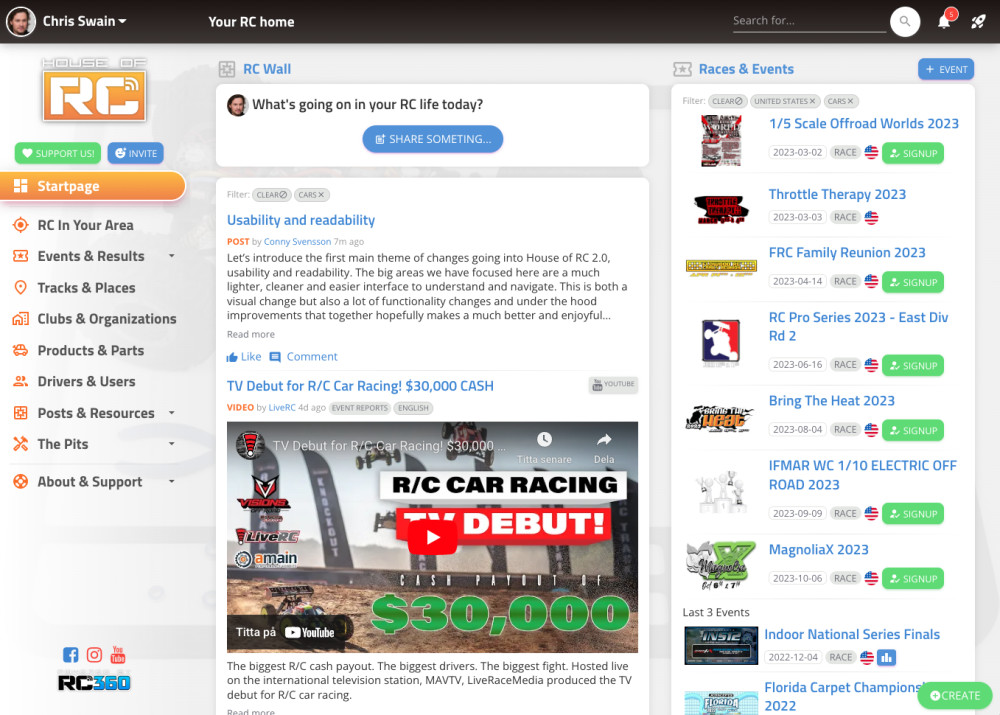Expand the Events & Results menu

coord(172,256)
